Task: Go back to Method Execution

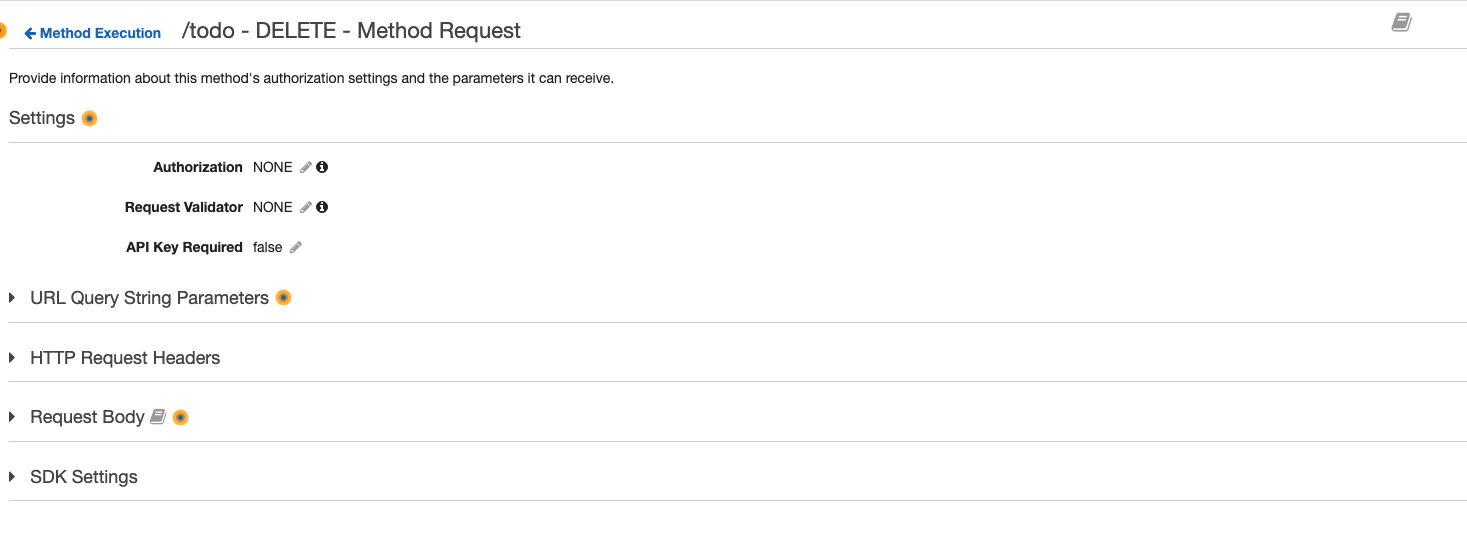Action: tap(92, 33)
